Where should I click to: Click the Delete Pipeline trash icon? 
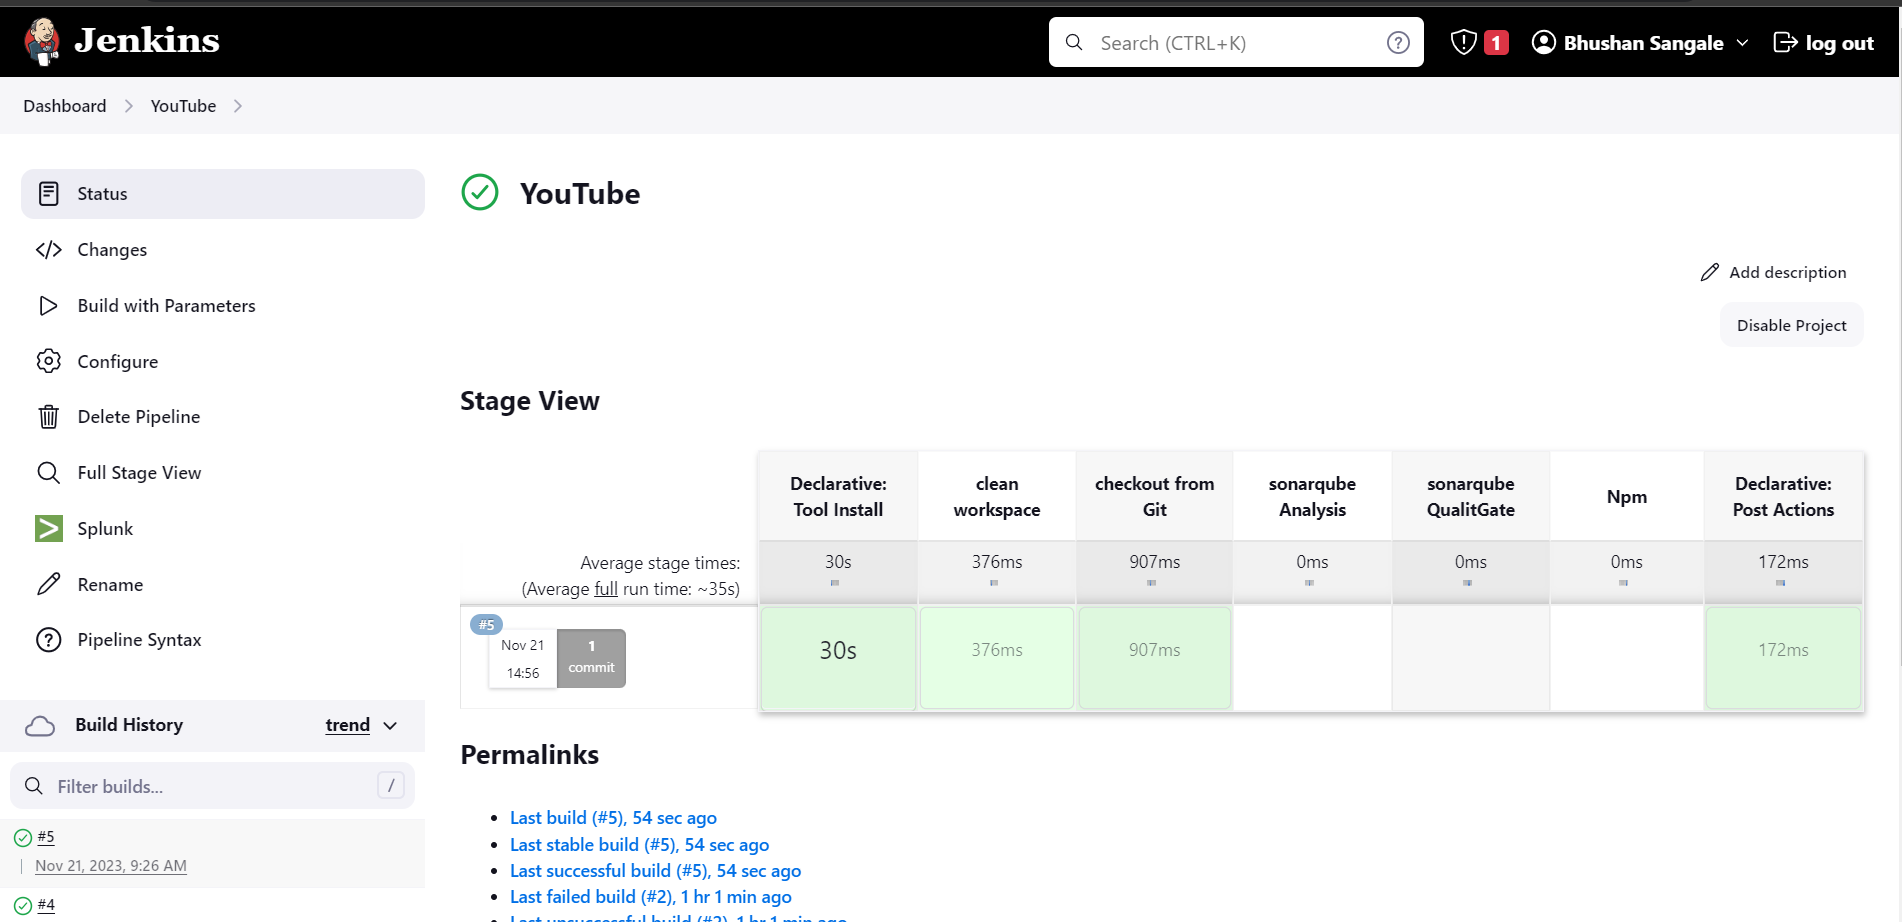(49, 417)
